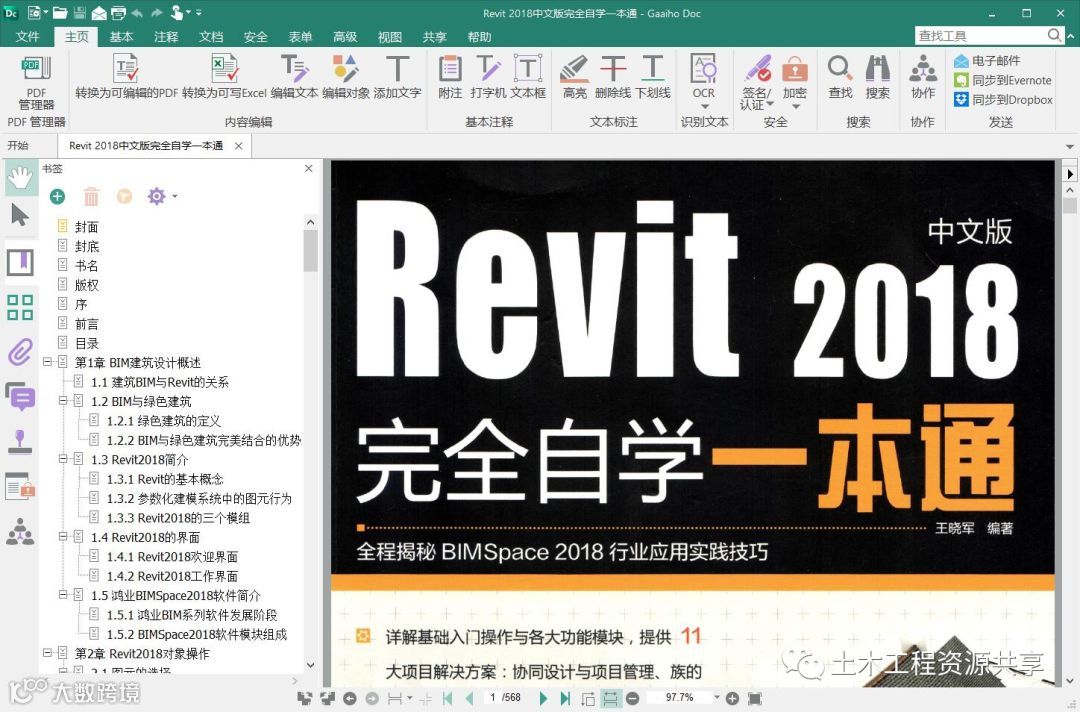Switch to 注释 ribbon tab
The width and height of the screenshot is (1080, 712).
(166, 36)
